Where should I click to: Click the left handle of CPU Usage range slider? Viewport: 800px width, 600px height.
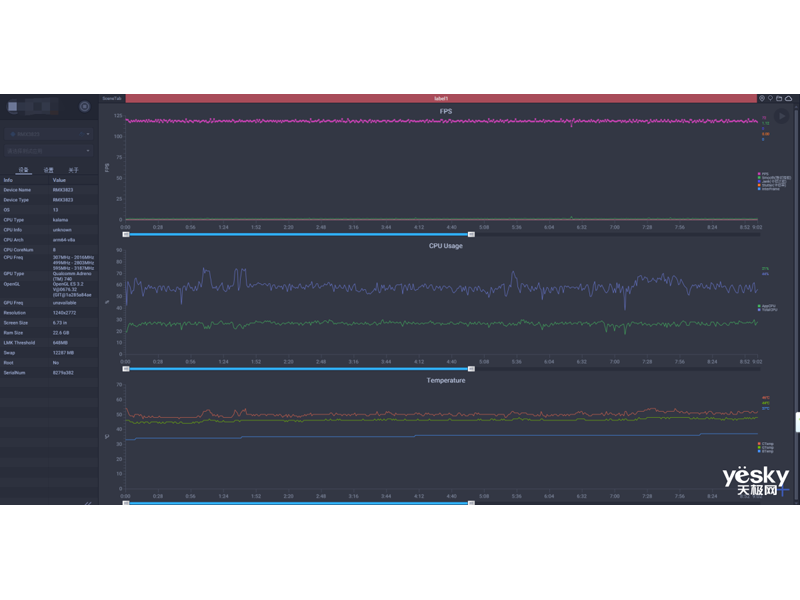coord(126,369)
